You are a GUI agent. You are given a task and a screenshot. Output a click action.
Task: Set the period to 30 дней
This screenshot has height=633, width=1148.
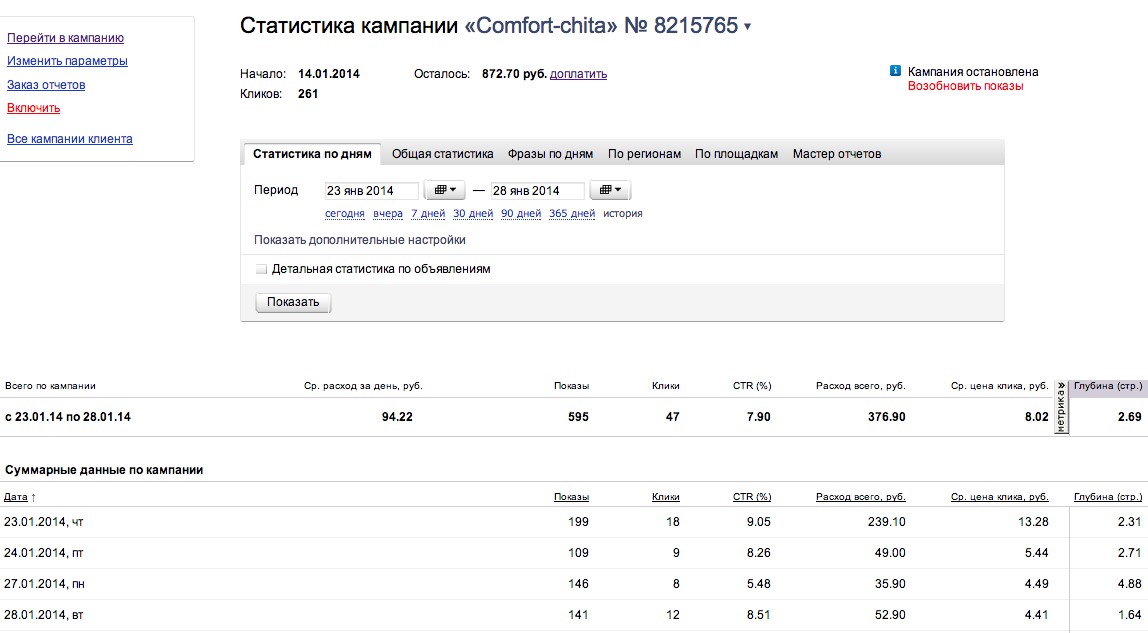473,213
